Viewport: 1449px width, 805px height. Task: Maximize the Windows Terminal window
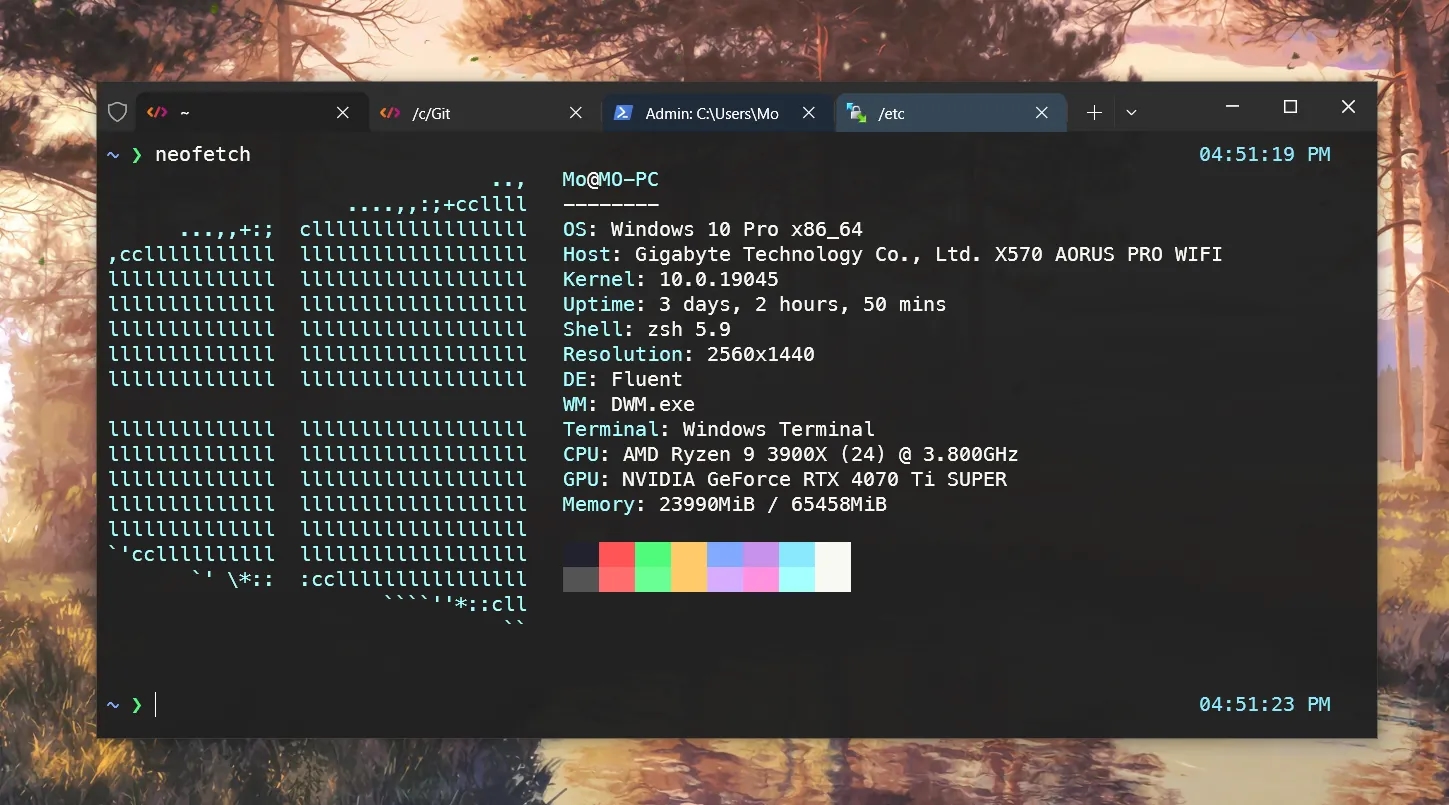[x=1290, y=107]
